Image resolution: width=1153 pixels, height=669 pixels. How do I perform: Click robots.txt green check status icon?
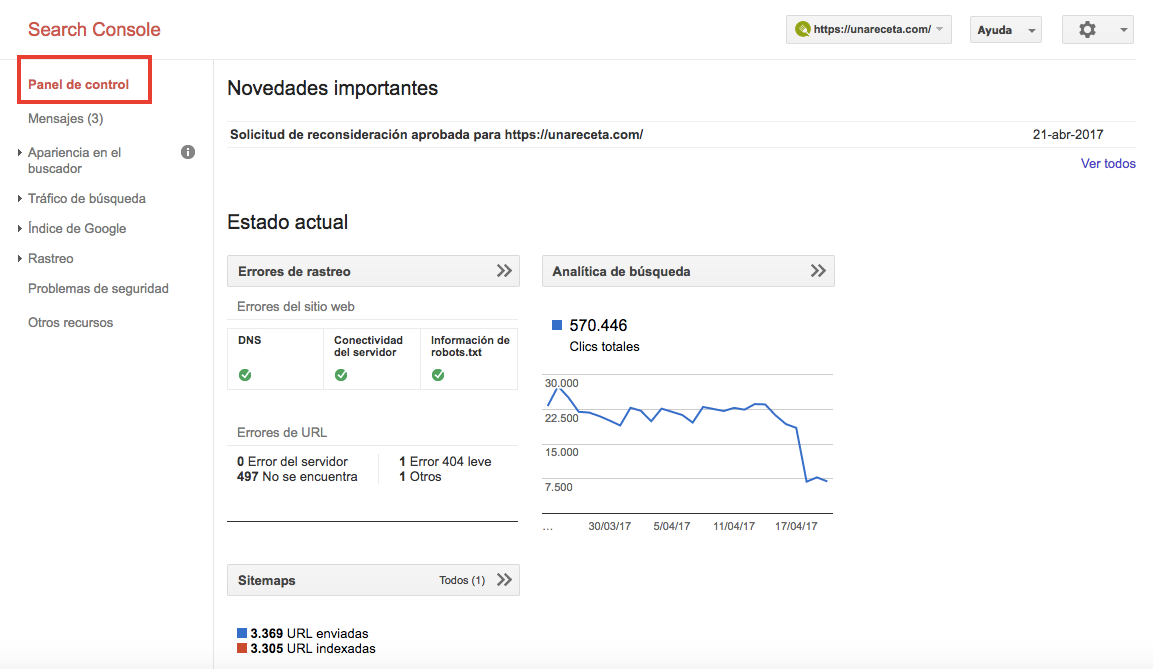coord(438,375)
